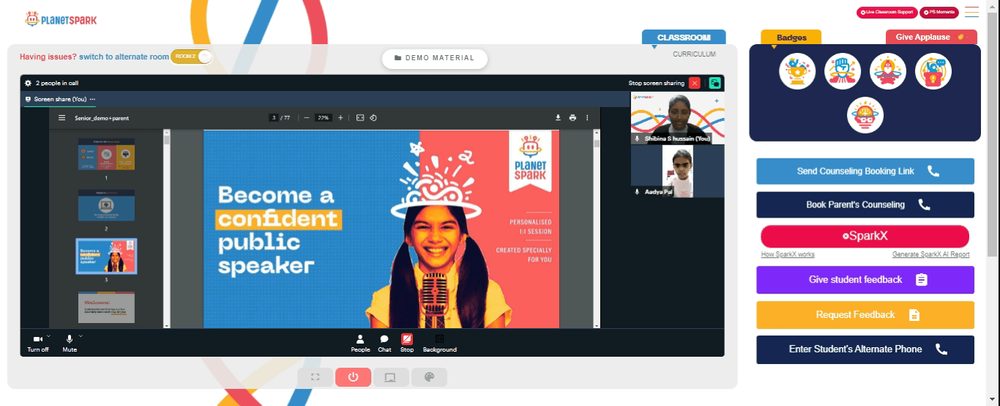Click Generate SparkX AI Report link

click(930, 254)
